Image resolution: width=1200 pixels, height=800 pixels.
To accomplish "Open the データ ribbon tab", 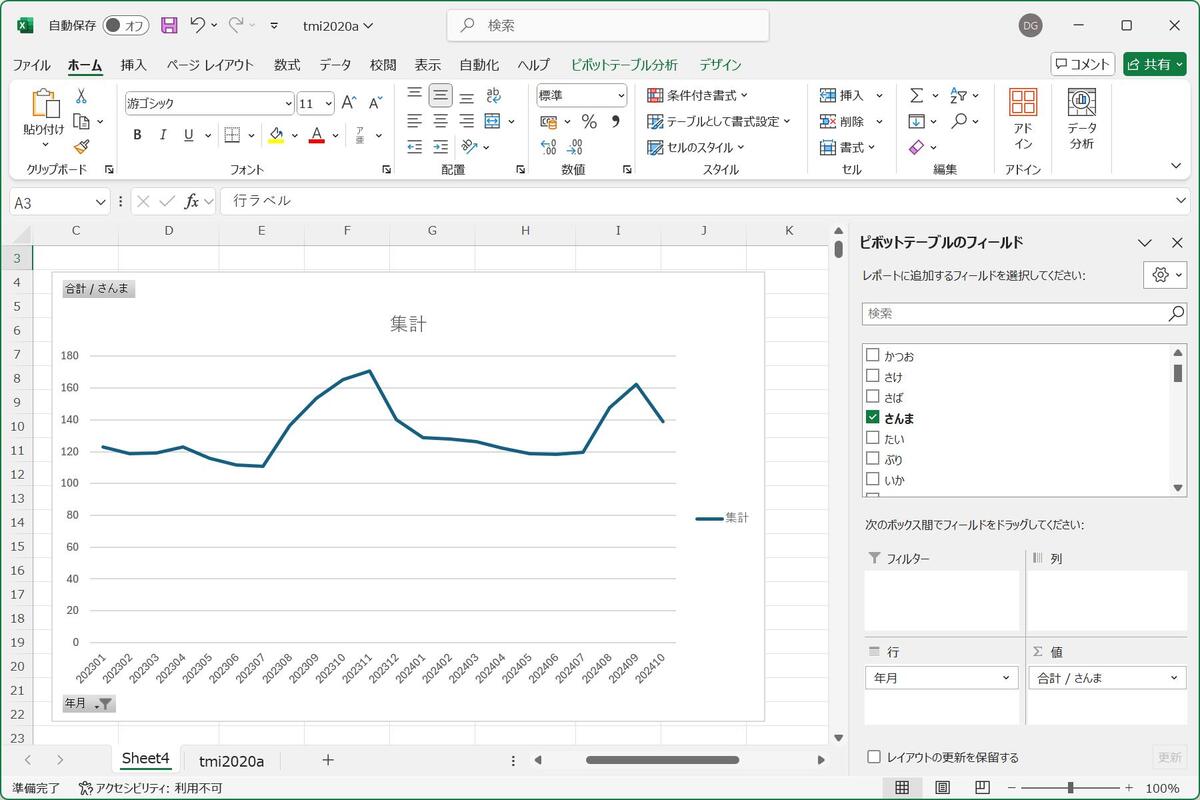I will click(335, 65).
